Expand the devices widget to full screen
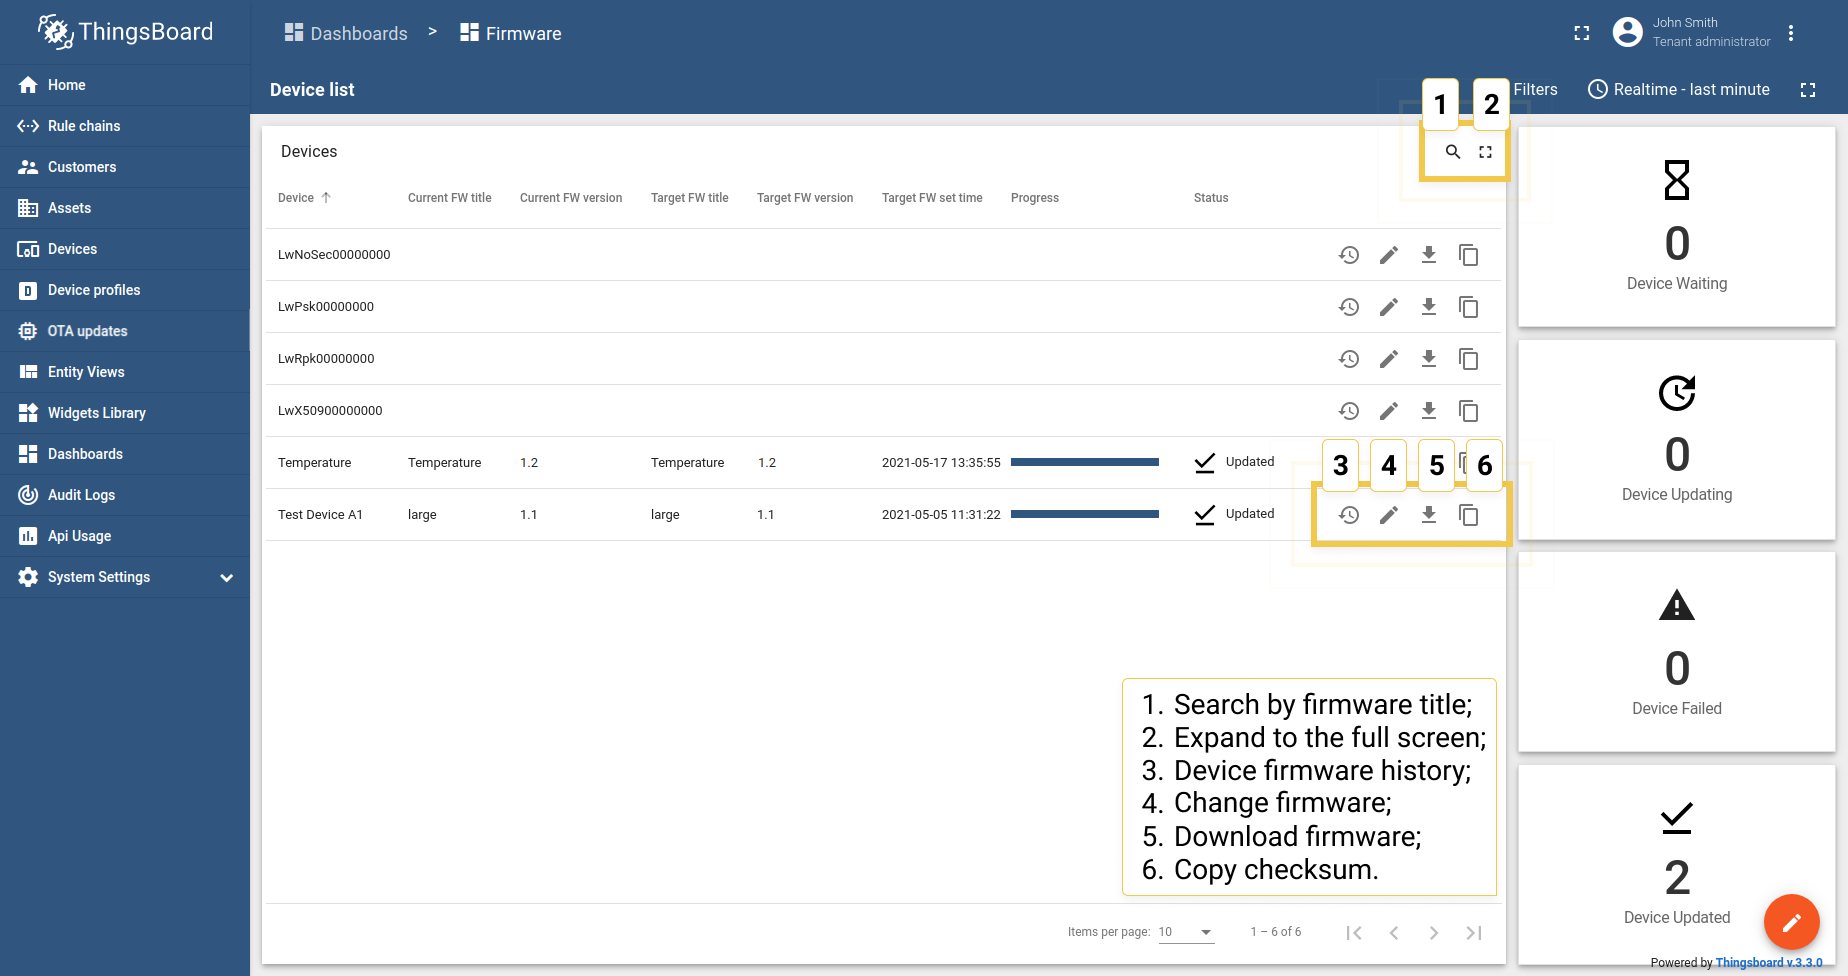 (1485, 152)
